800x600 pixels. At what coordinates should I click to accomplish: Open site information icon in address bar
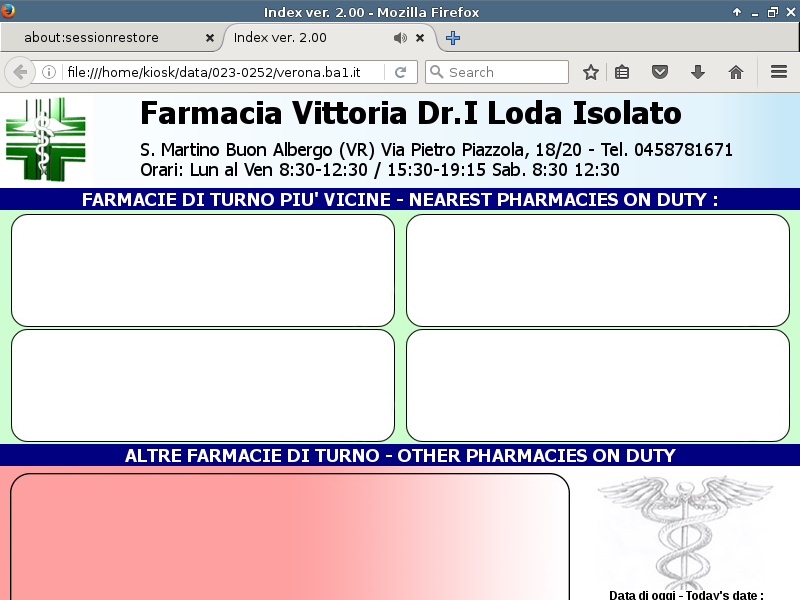(48, 72)
